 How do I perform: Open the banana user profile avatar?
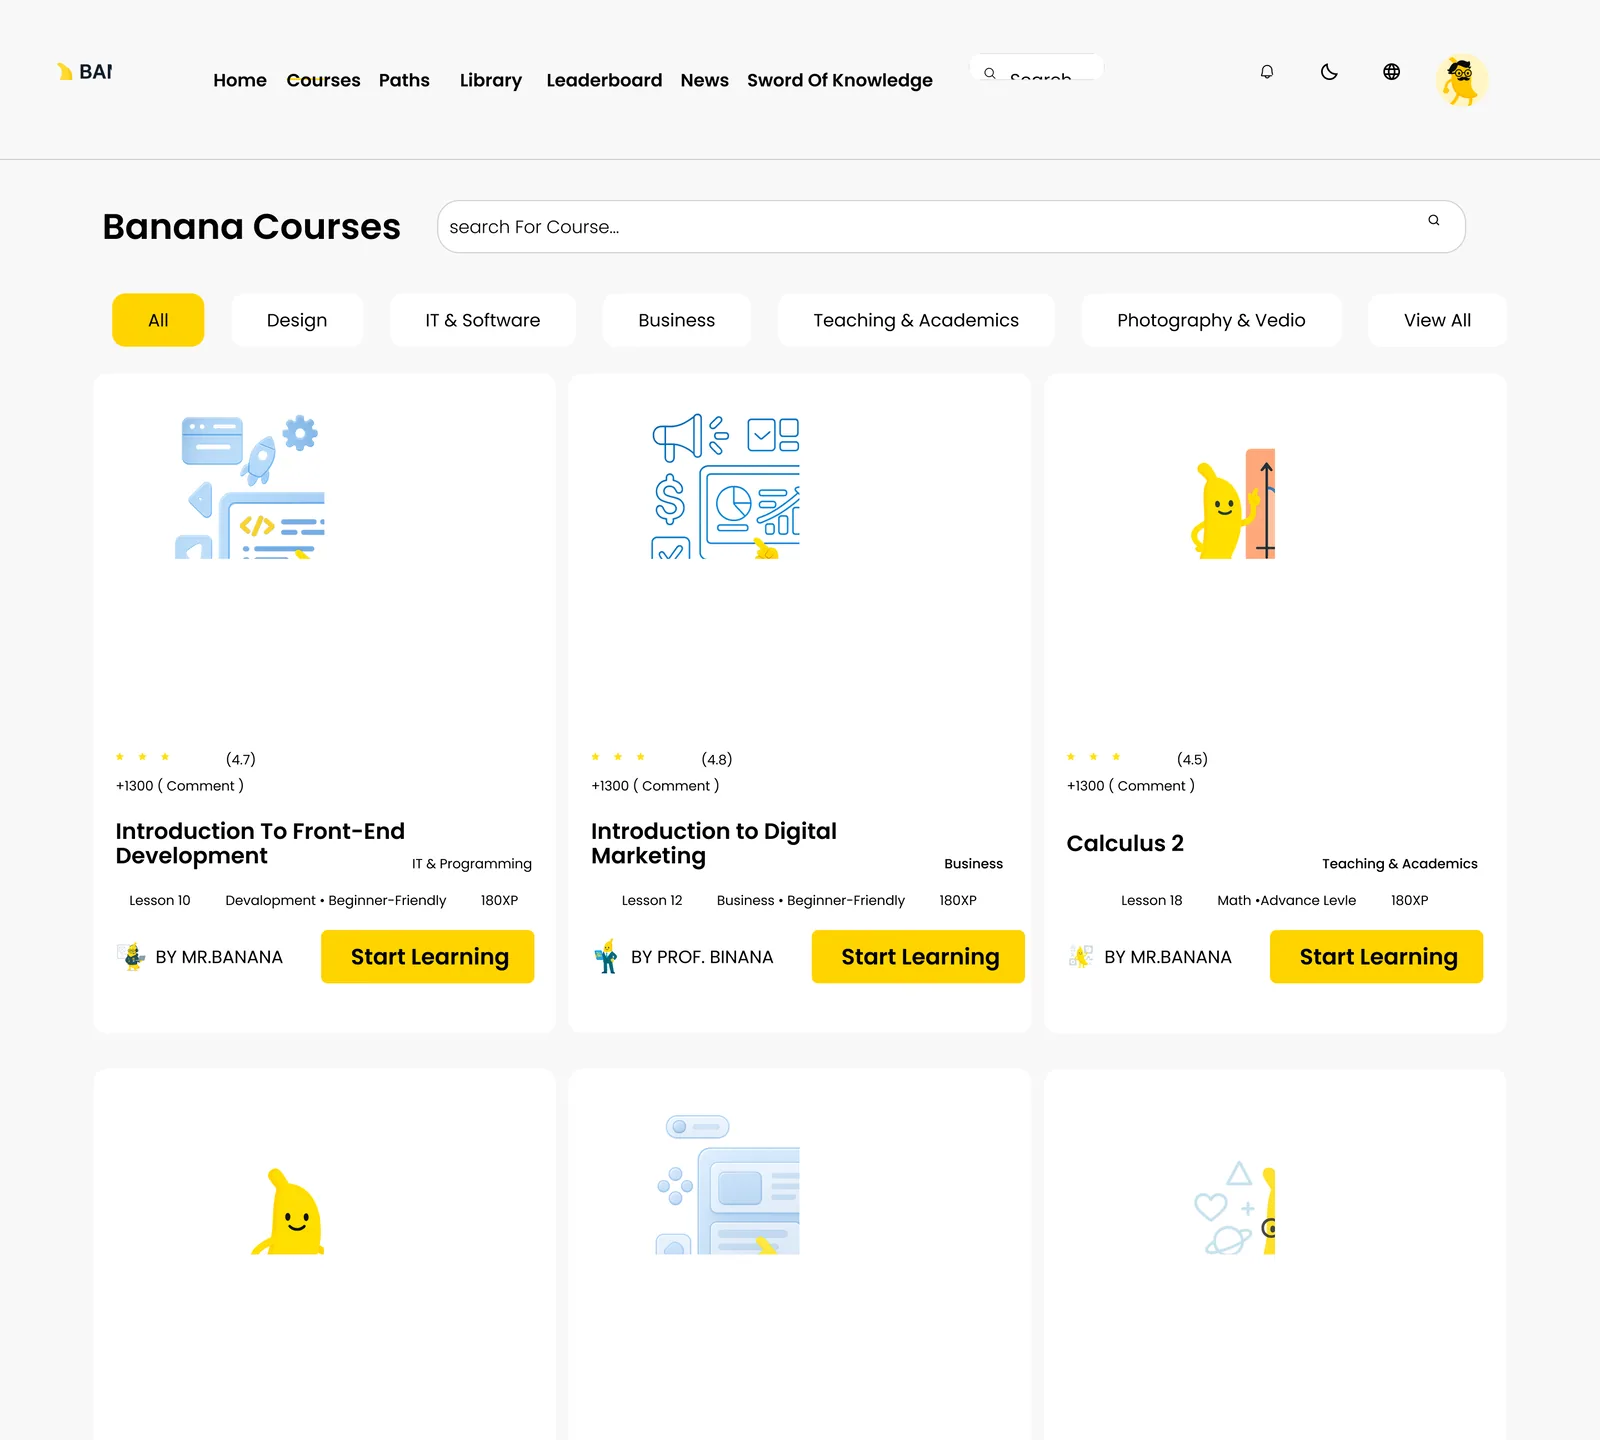pyautogui.click(x=1462, y=80)
